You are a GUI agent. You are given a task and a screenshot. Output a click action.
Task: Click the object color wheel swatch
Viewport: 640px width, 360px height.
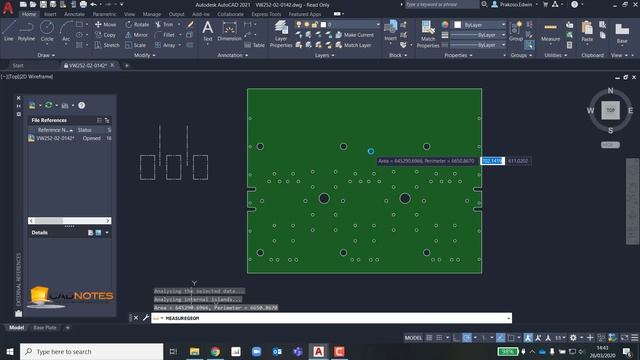pyautogui.click(x=445, y=25)
